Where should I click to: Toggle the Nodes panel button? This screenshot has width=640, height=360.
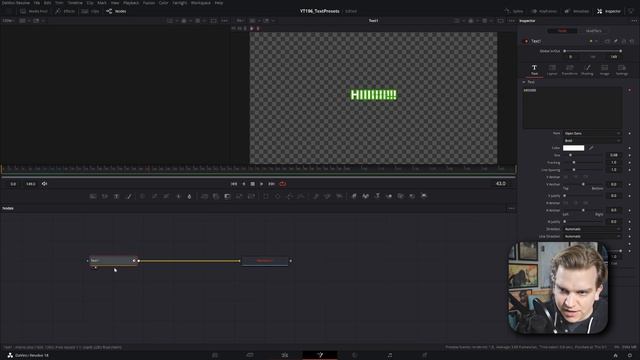(x=116, y=11)
